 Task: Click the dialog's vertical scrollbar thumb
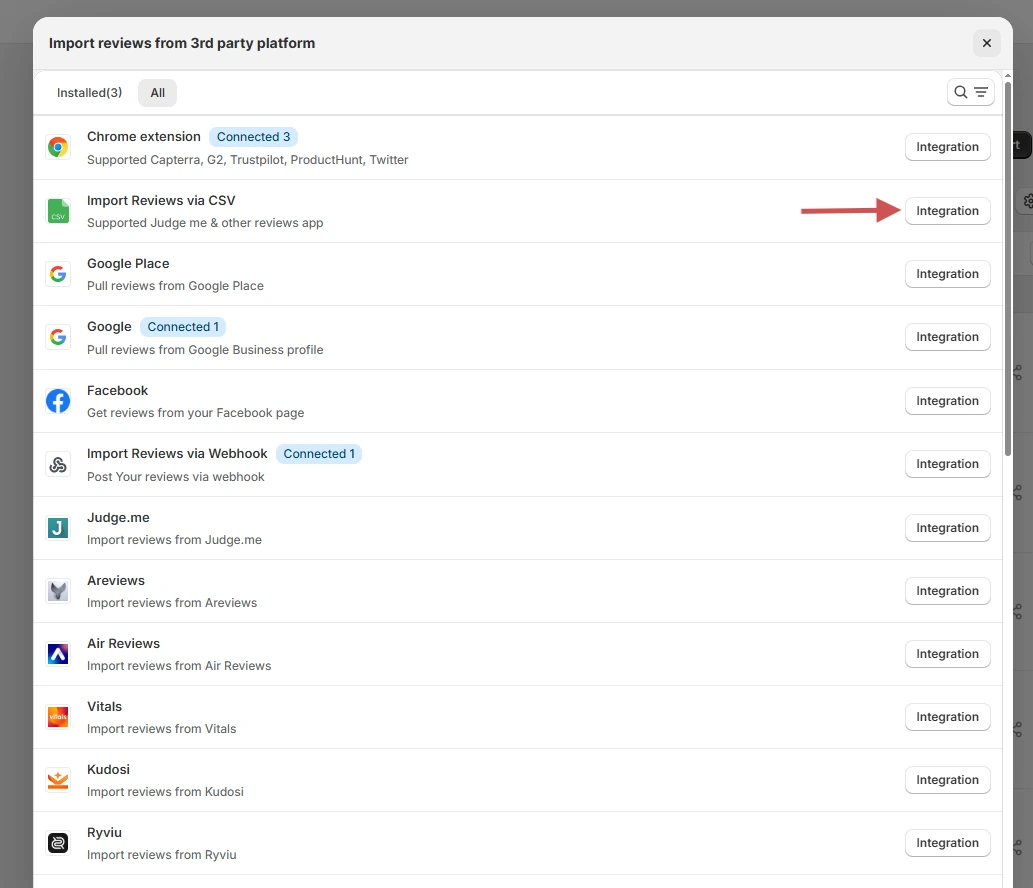click(1008, 269)
